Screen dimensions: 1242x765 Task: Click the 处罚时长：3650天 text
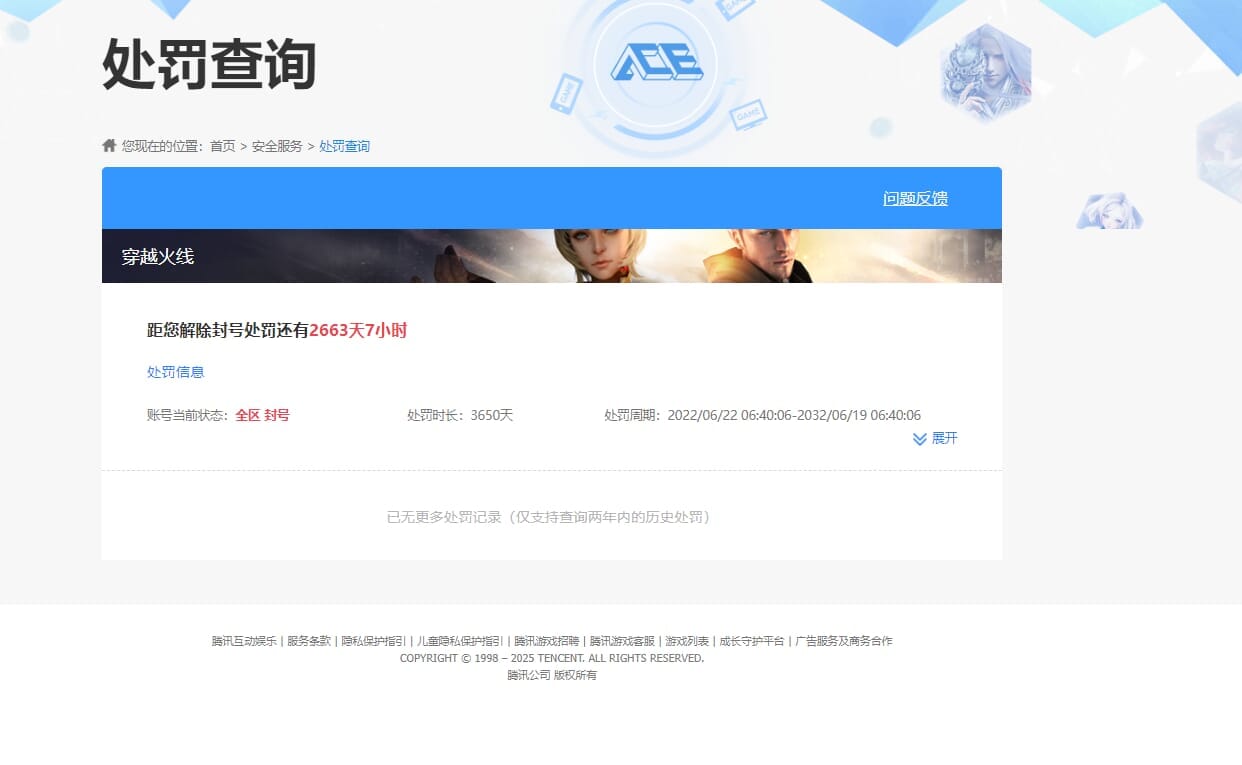pos(460,415)
